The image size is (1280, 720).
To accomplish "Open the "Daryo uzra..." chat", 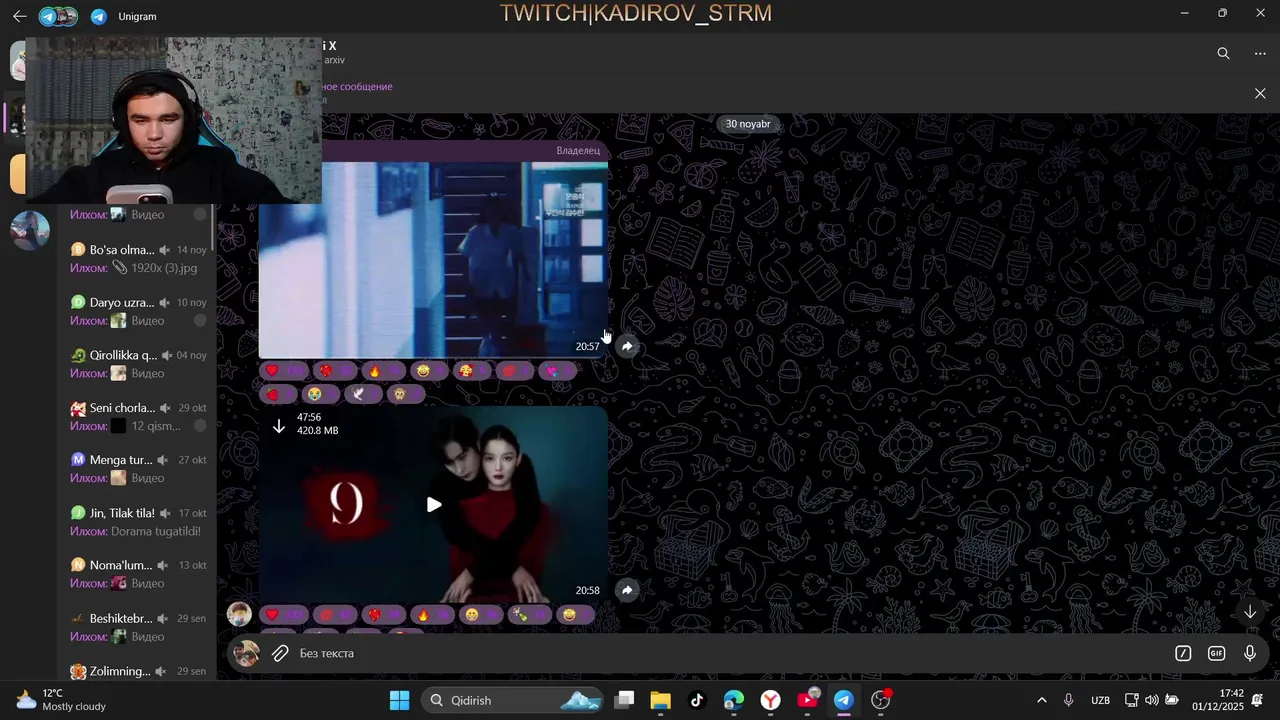I will point(138,311).
